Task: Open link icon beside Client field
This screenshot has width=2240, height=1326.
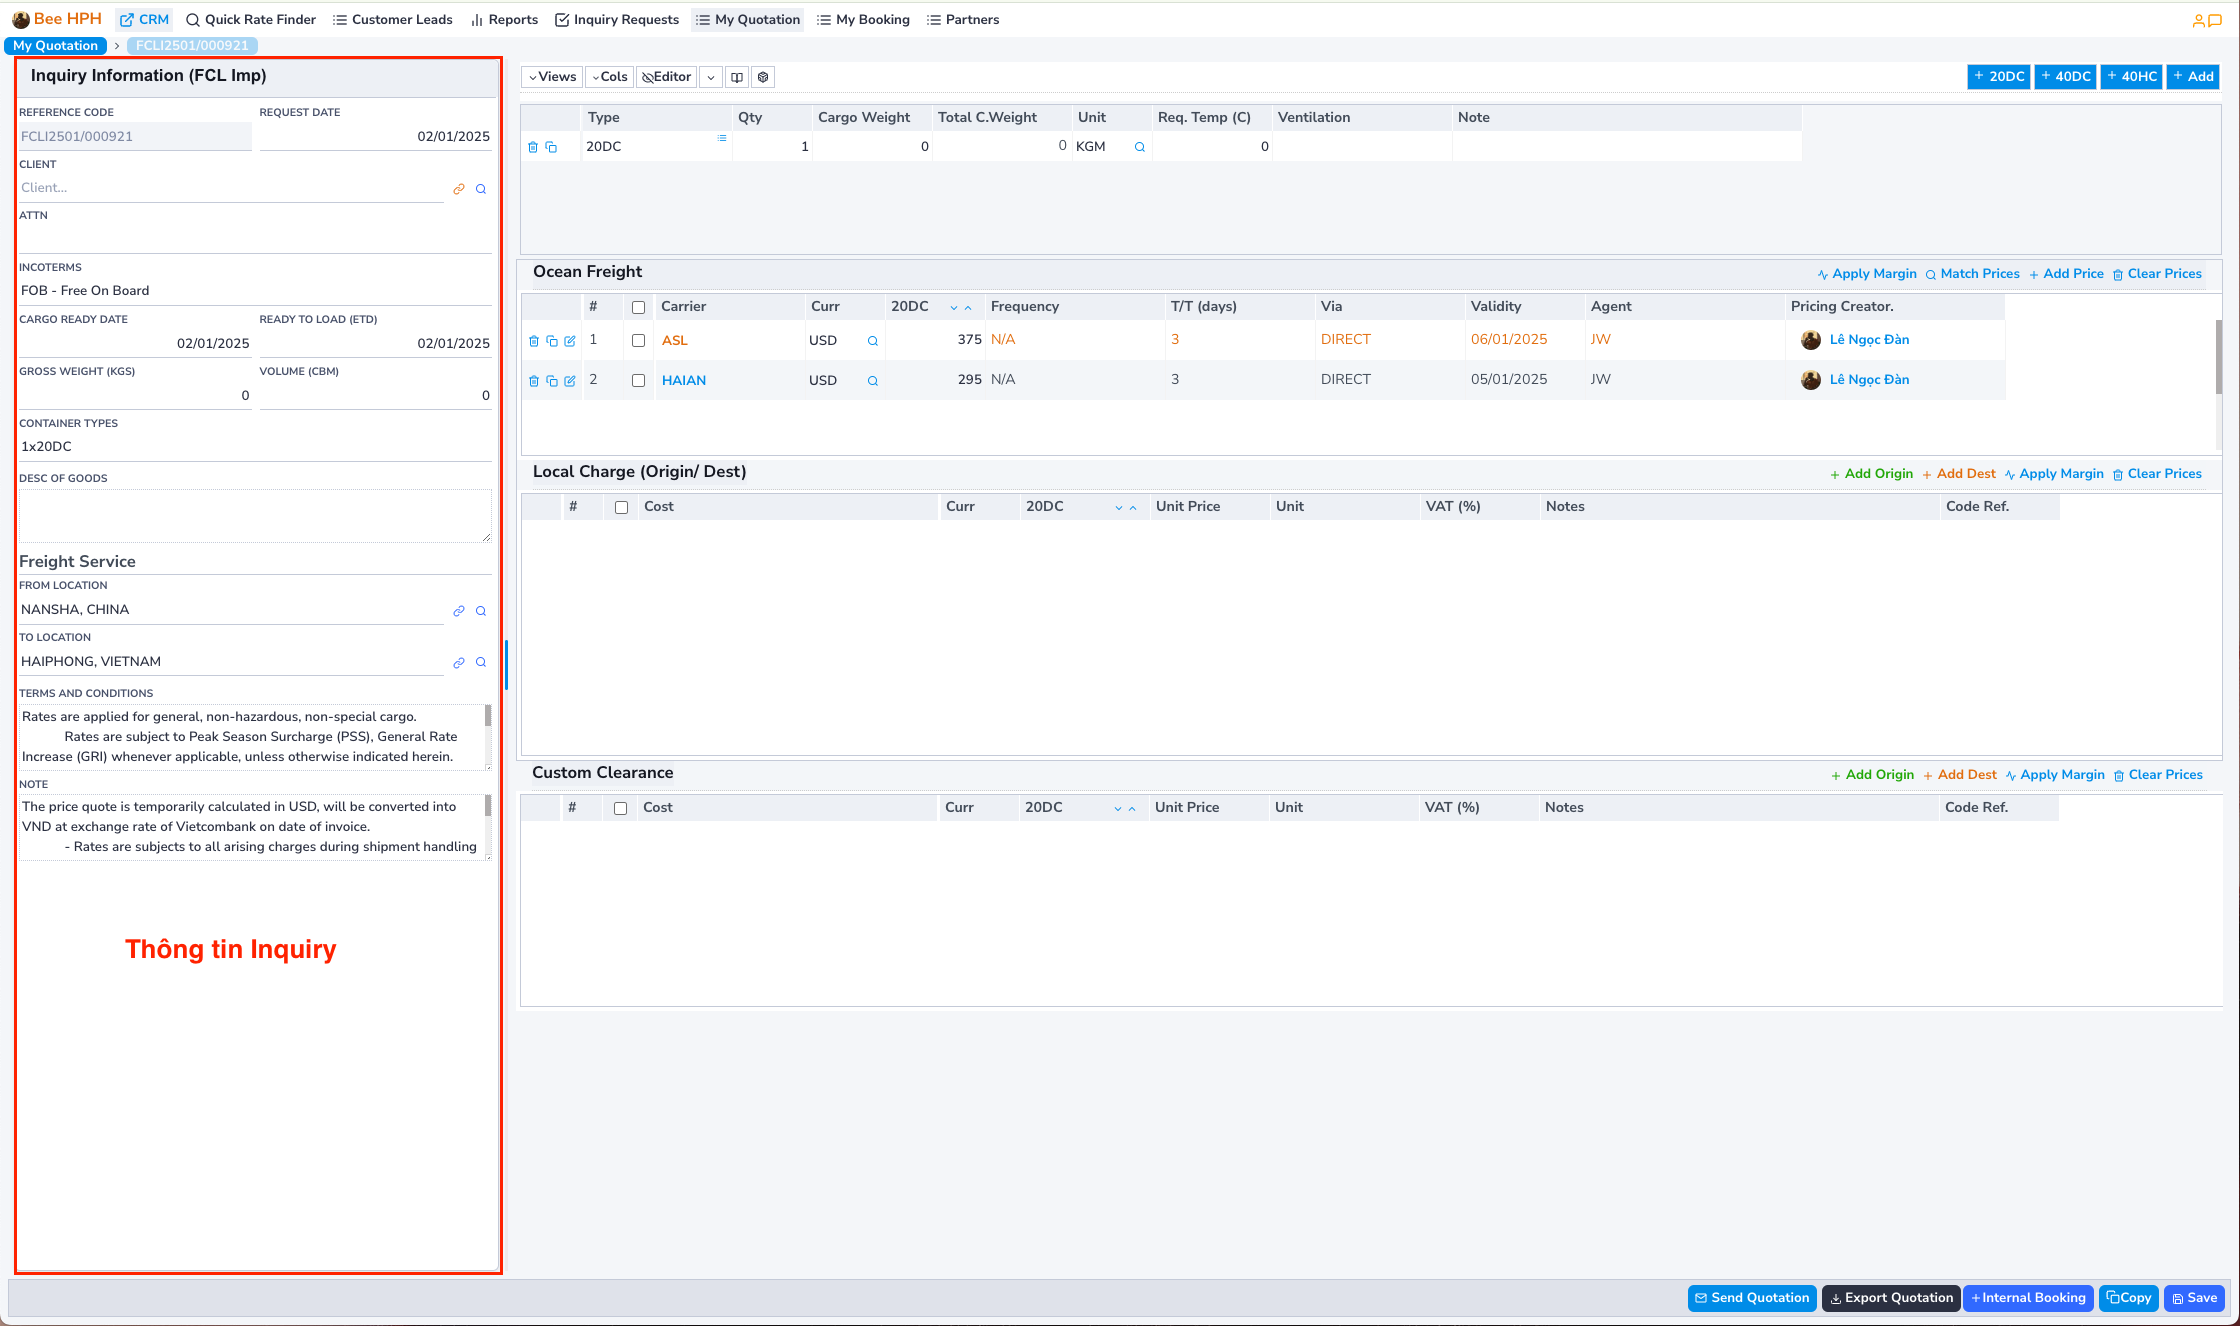Action: pyautogui.click(x=459, y=189)
